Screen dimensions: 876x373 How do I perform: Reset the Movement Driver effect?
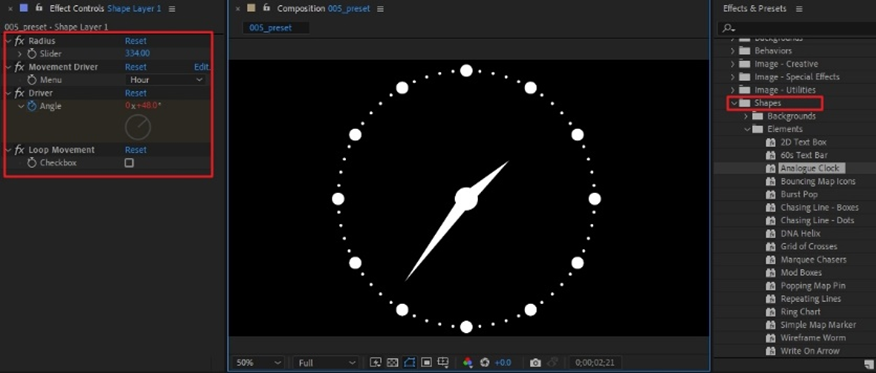click(136, 67)
